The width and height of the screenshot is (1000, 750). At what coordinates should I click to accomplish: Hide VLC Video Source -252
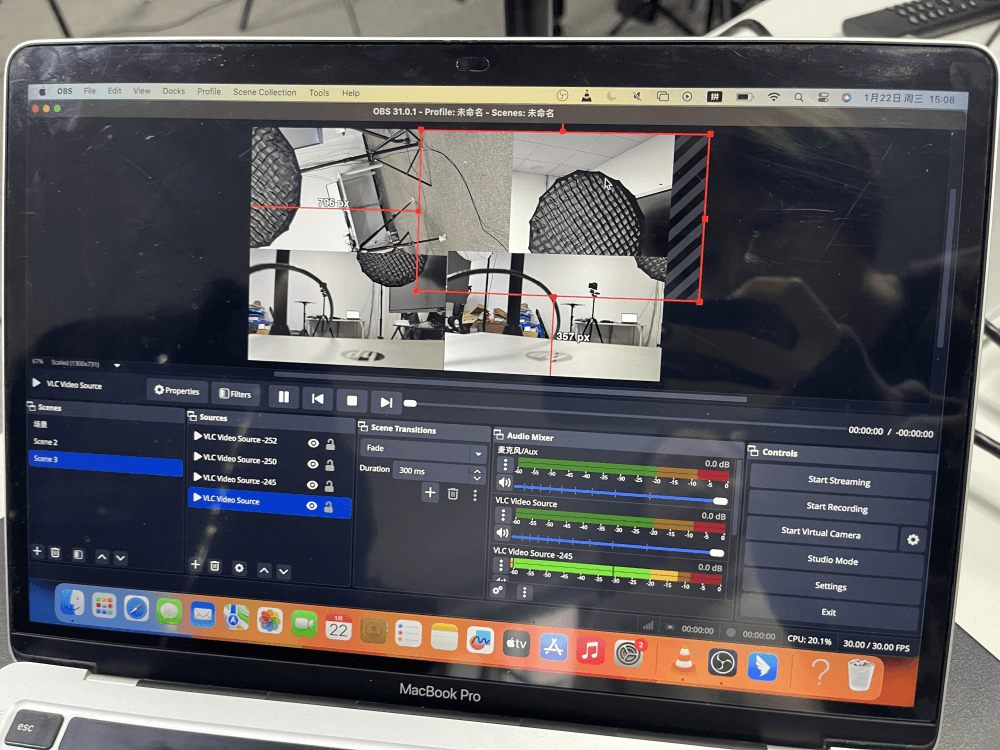313,443
